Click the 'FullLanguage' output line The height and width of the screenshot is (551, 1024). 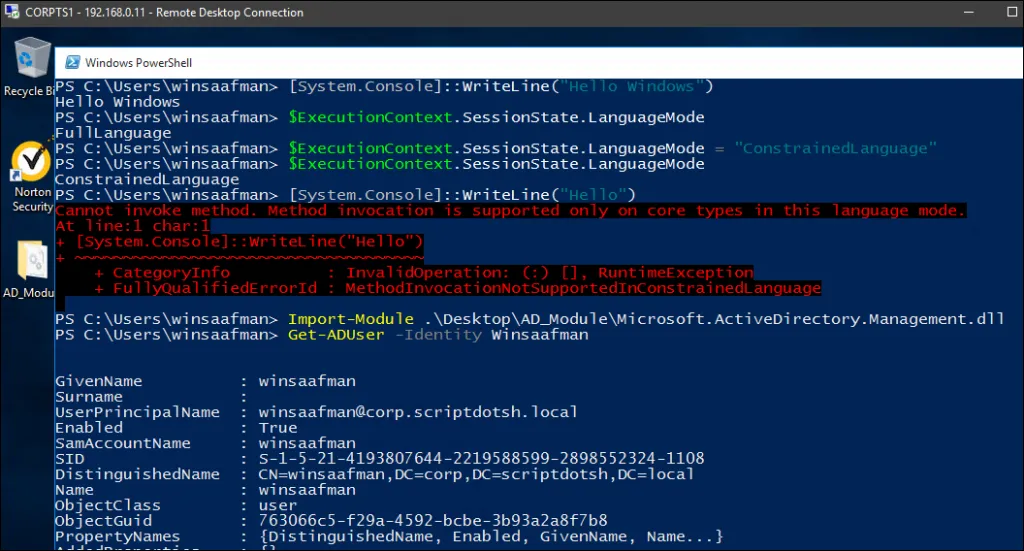pos(113,133)
